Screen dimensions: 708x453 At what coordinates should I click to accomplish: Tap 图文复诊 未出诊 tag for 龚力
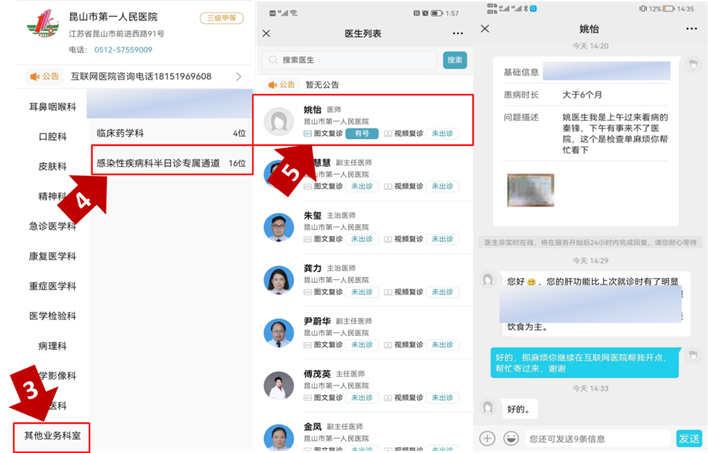[362, 292]
